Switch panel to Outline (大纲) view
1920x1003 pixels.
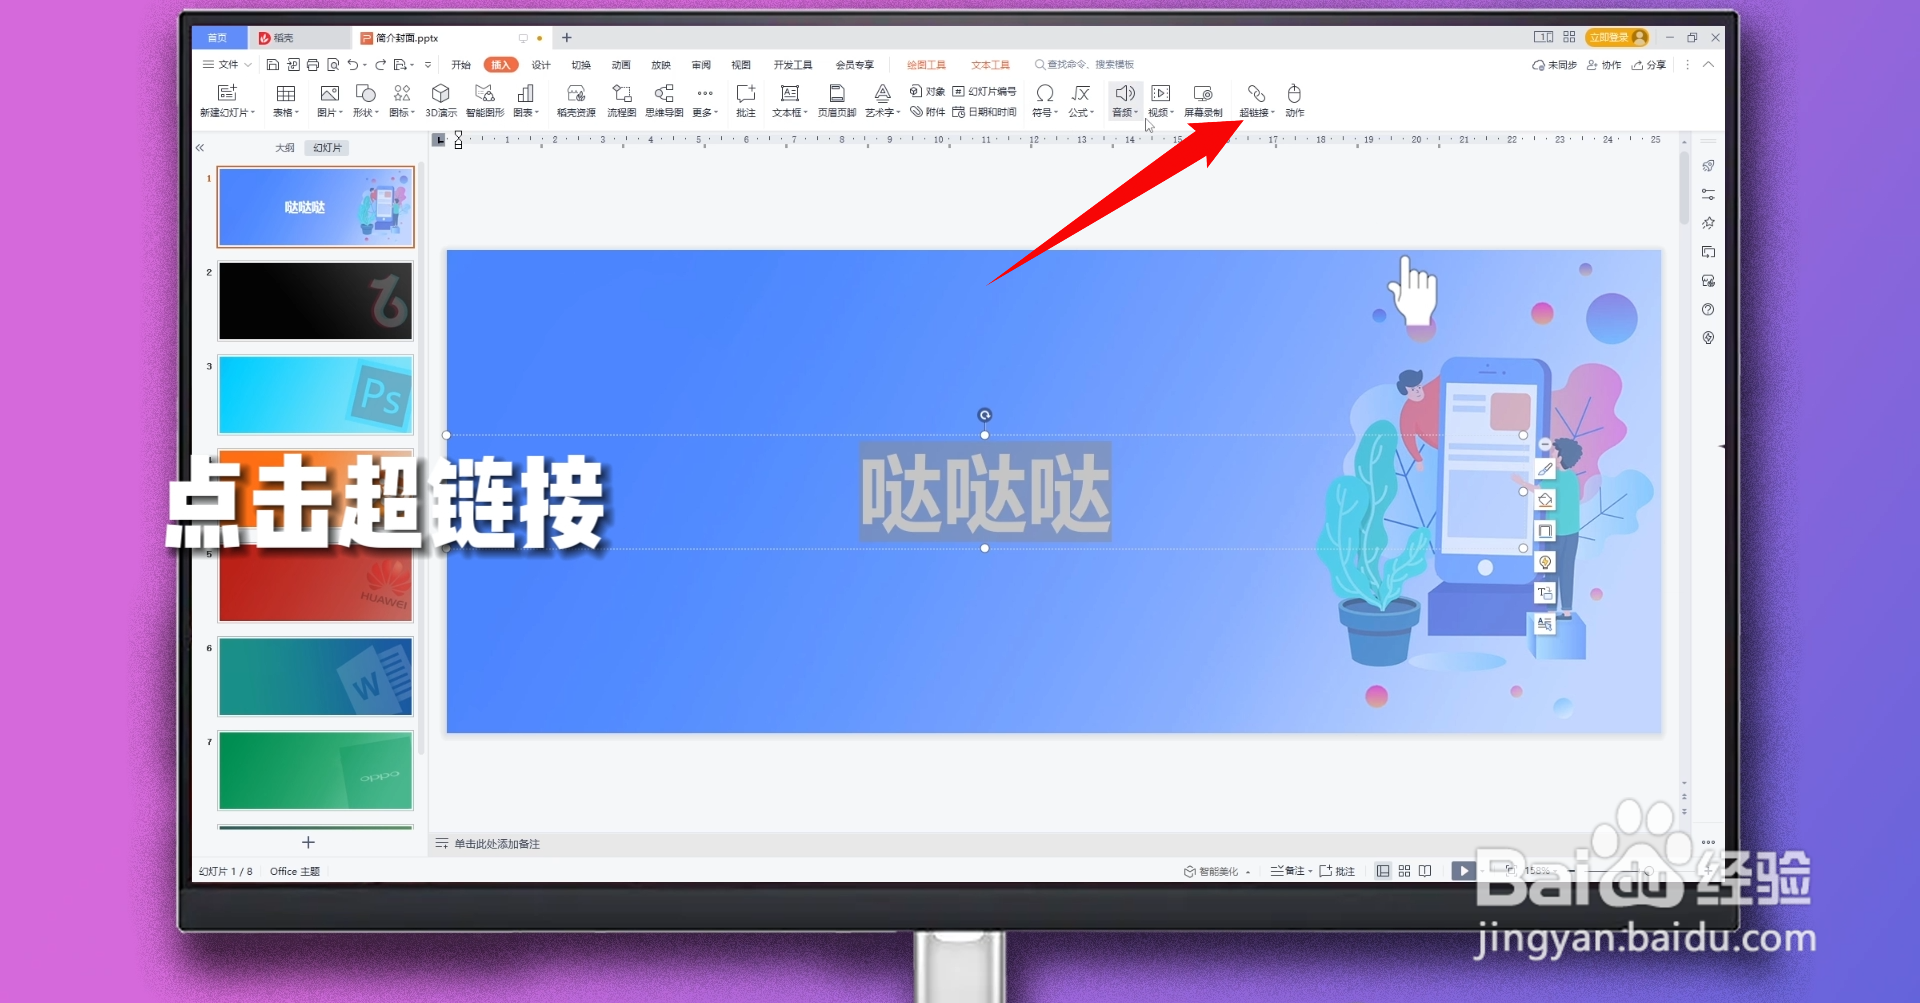[x=285, y=148]
